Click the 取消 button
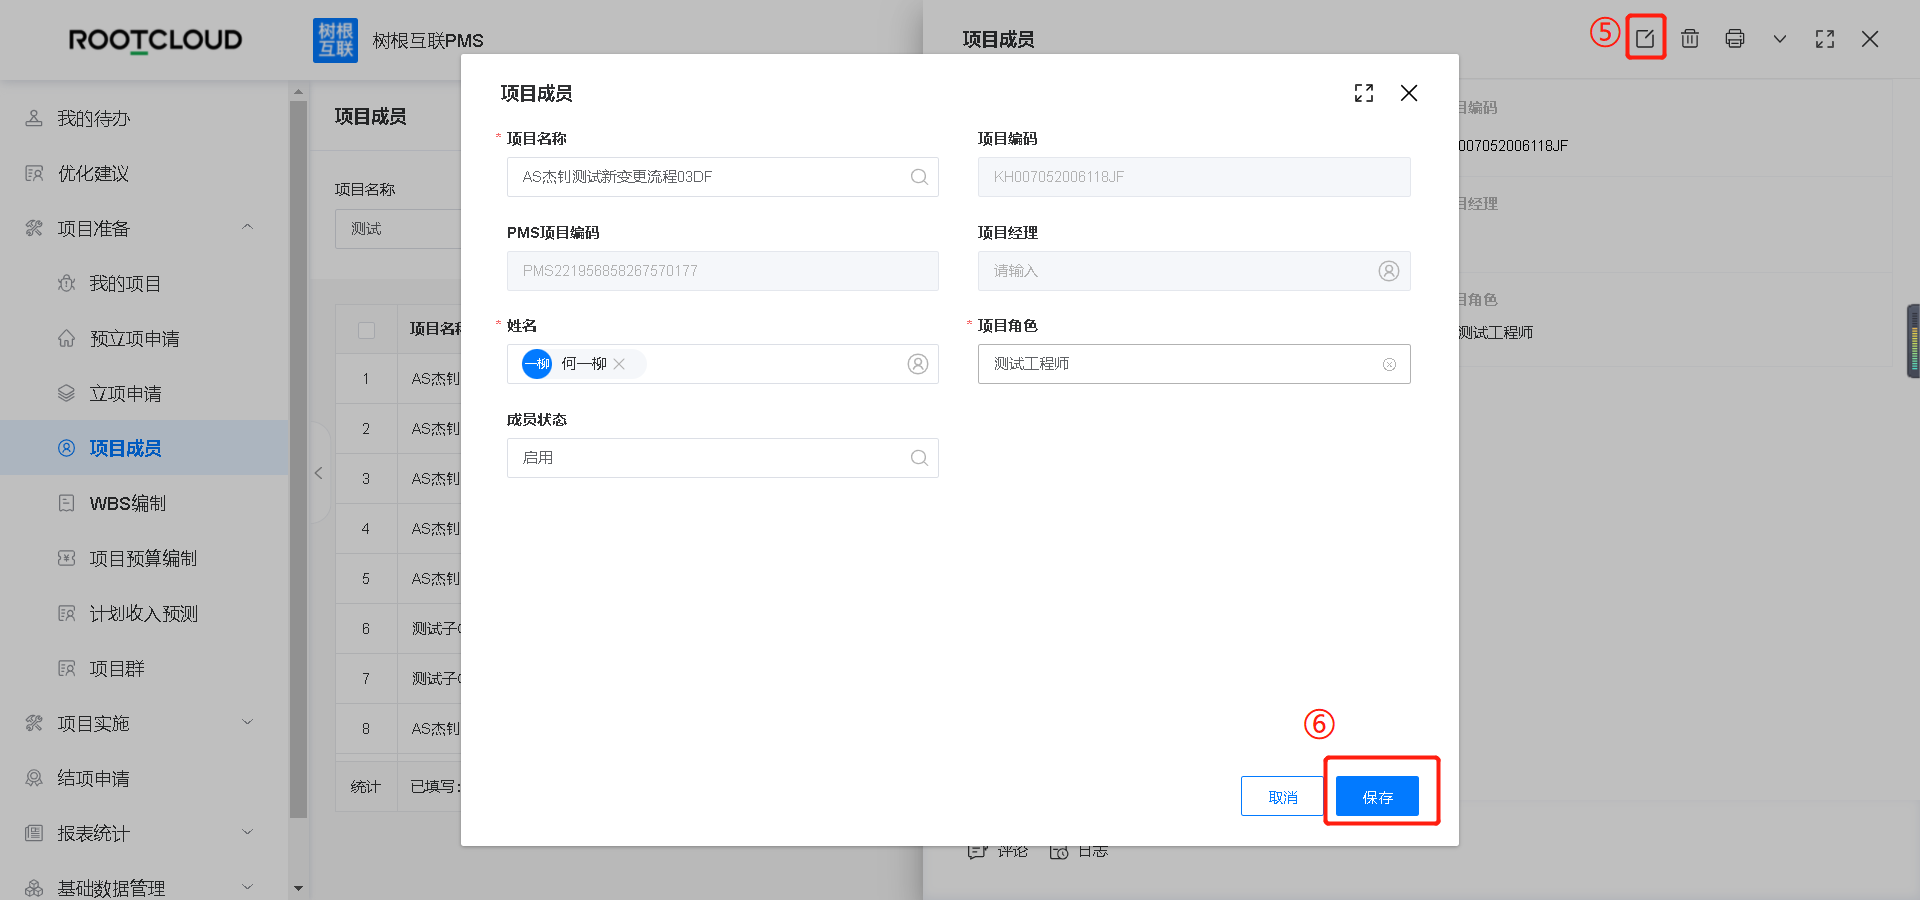 tap(1283, 796)
